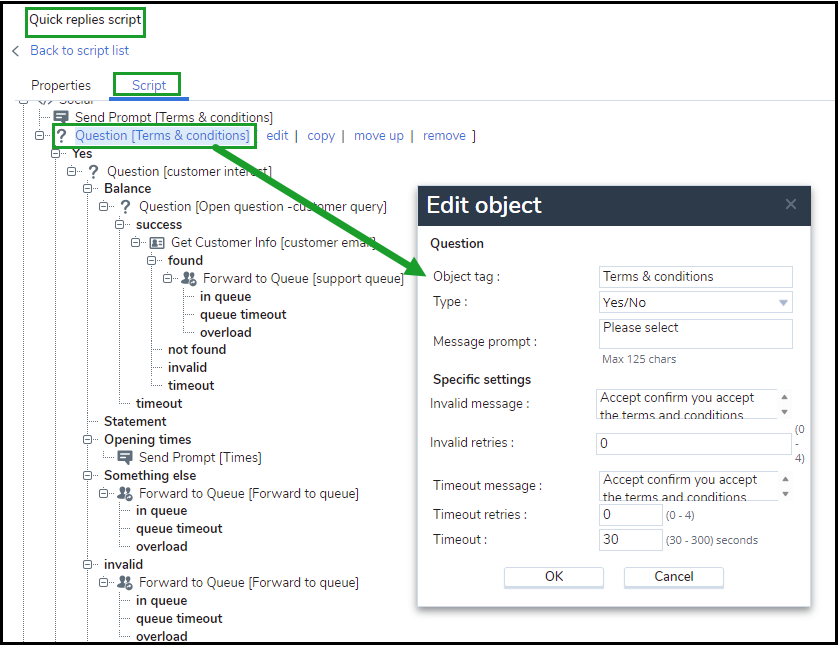
Task: Click the Cancel button
Action: click(x=673, y=577)
